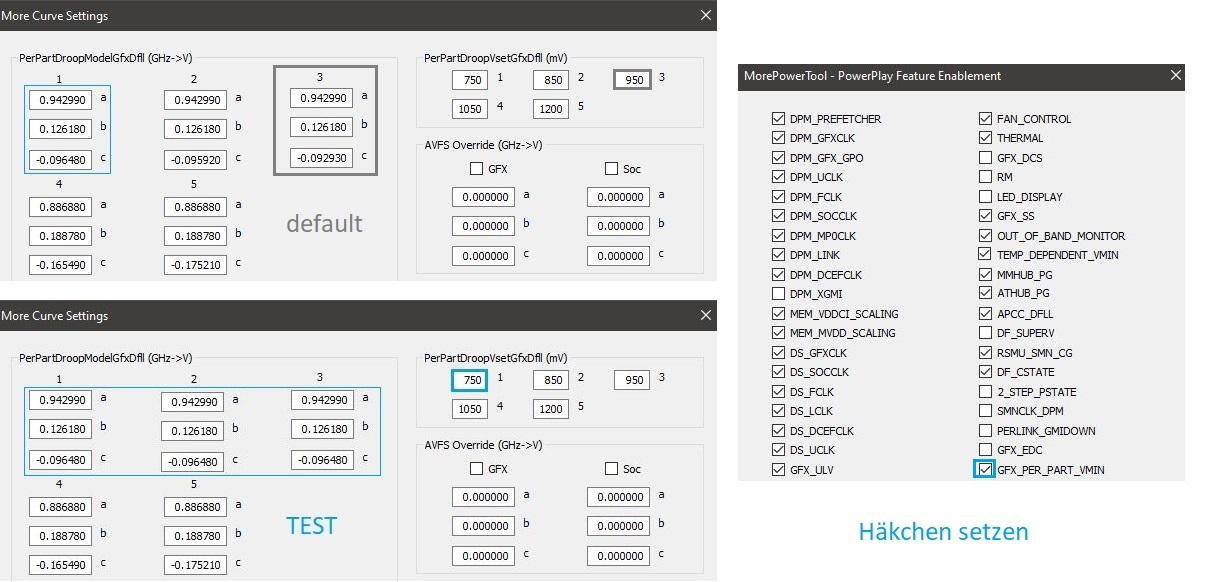Toggle the THERMAL checkbox
Viewport: 1210px width, 582px height.
pos(986,138)
